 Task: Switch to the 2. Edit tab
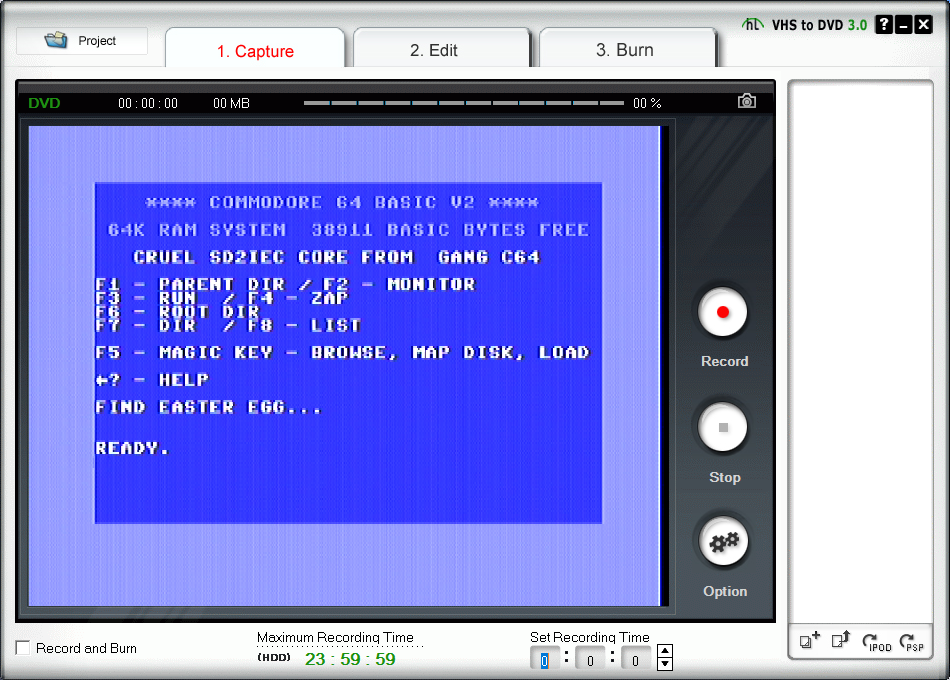pyautogui.click(x=442, y=50)
